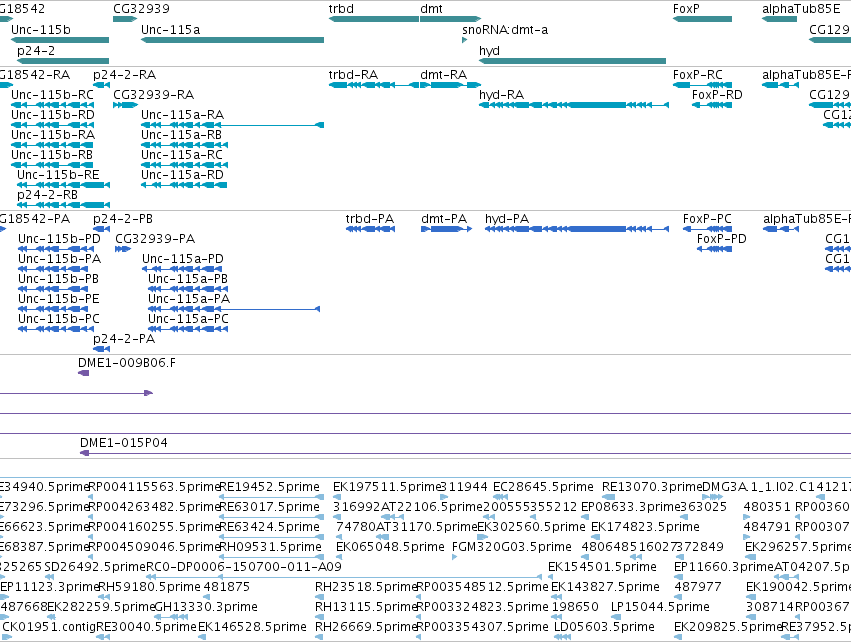
Task: Click the dmt-RA transcript label
Action: (443, 74)
